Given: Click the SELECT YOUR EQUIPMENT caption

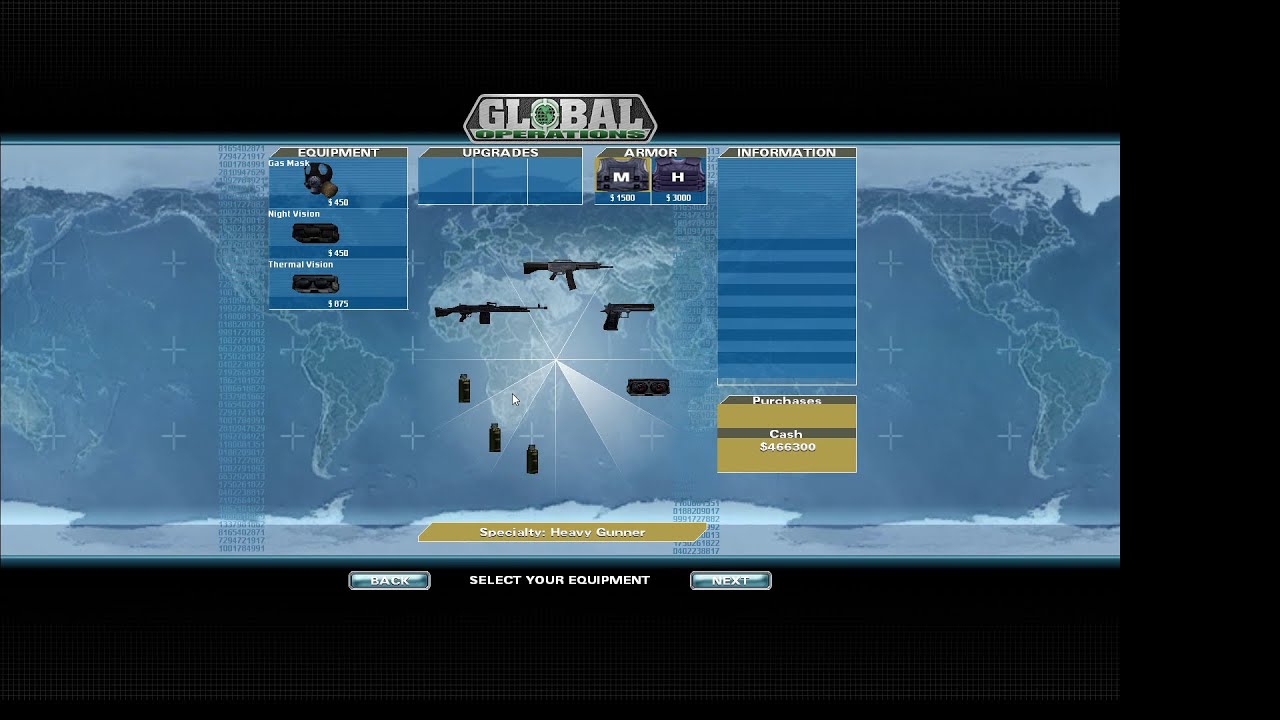Looking at the screenshot, I should click(559, 580).
